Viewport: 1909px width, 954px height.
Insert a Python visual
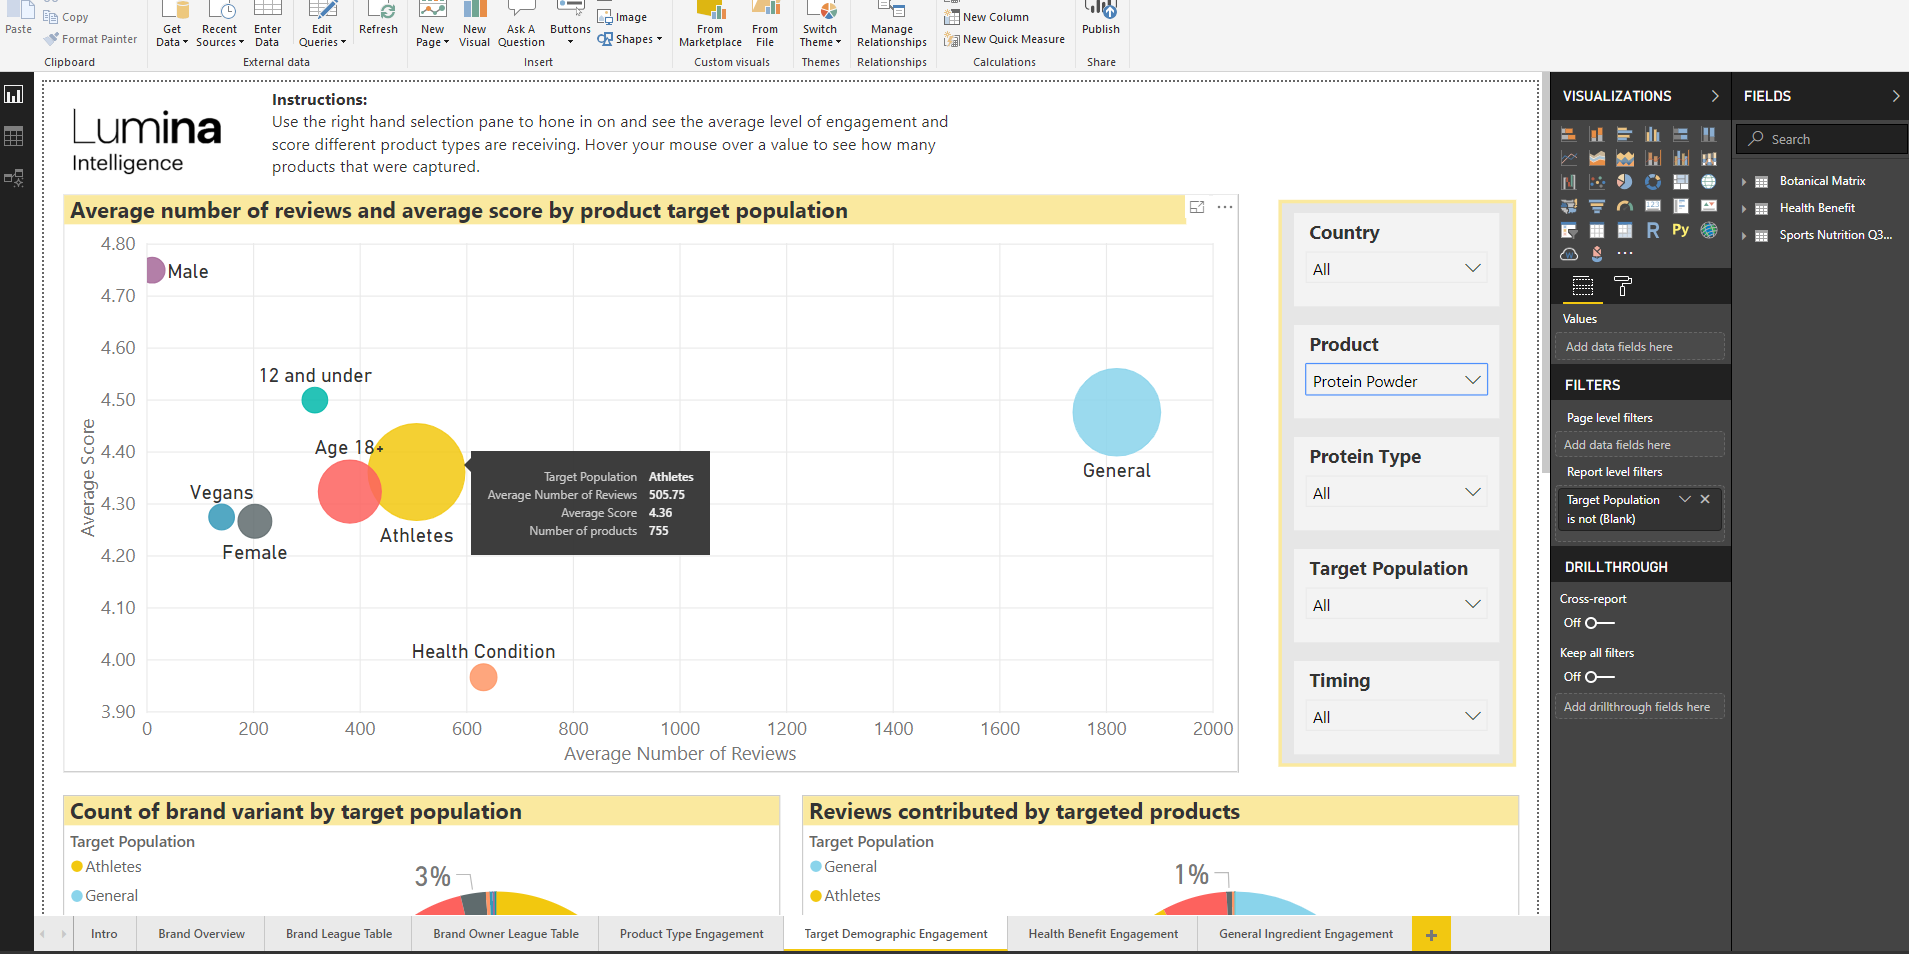[1681, 230]
